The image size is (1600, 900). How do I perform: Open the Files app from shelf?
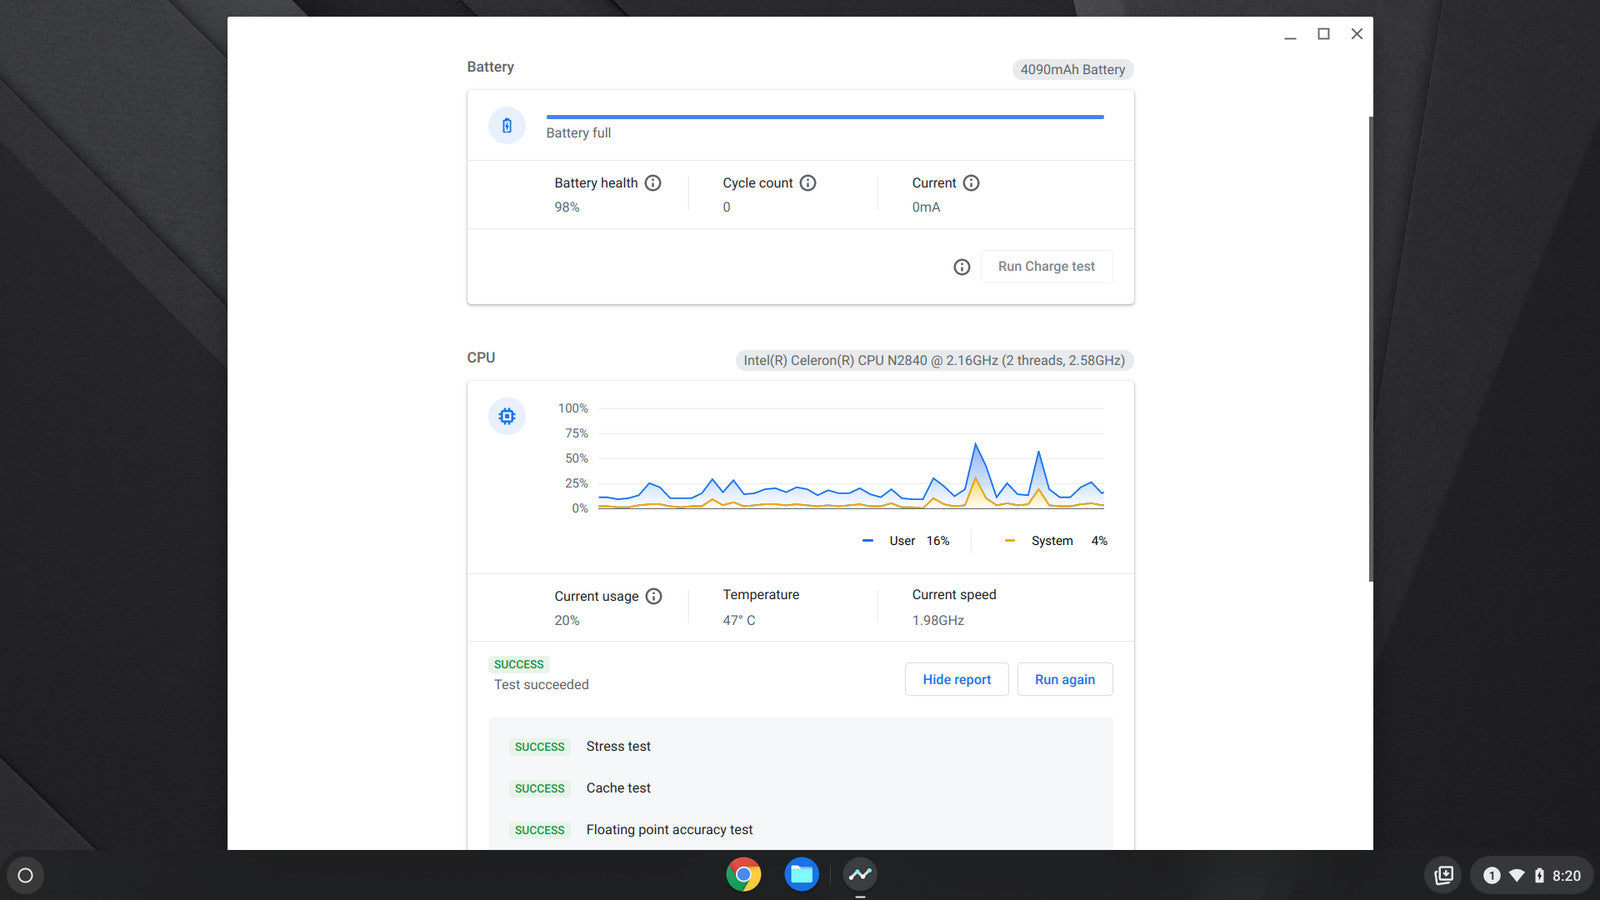801,875
